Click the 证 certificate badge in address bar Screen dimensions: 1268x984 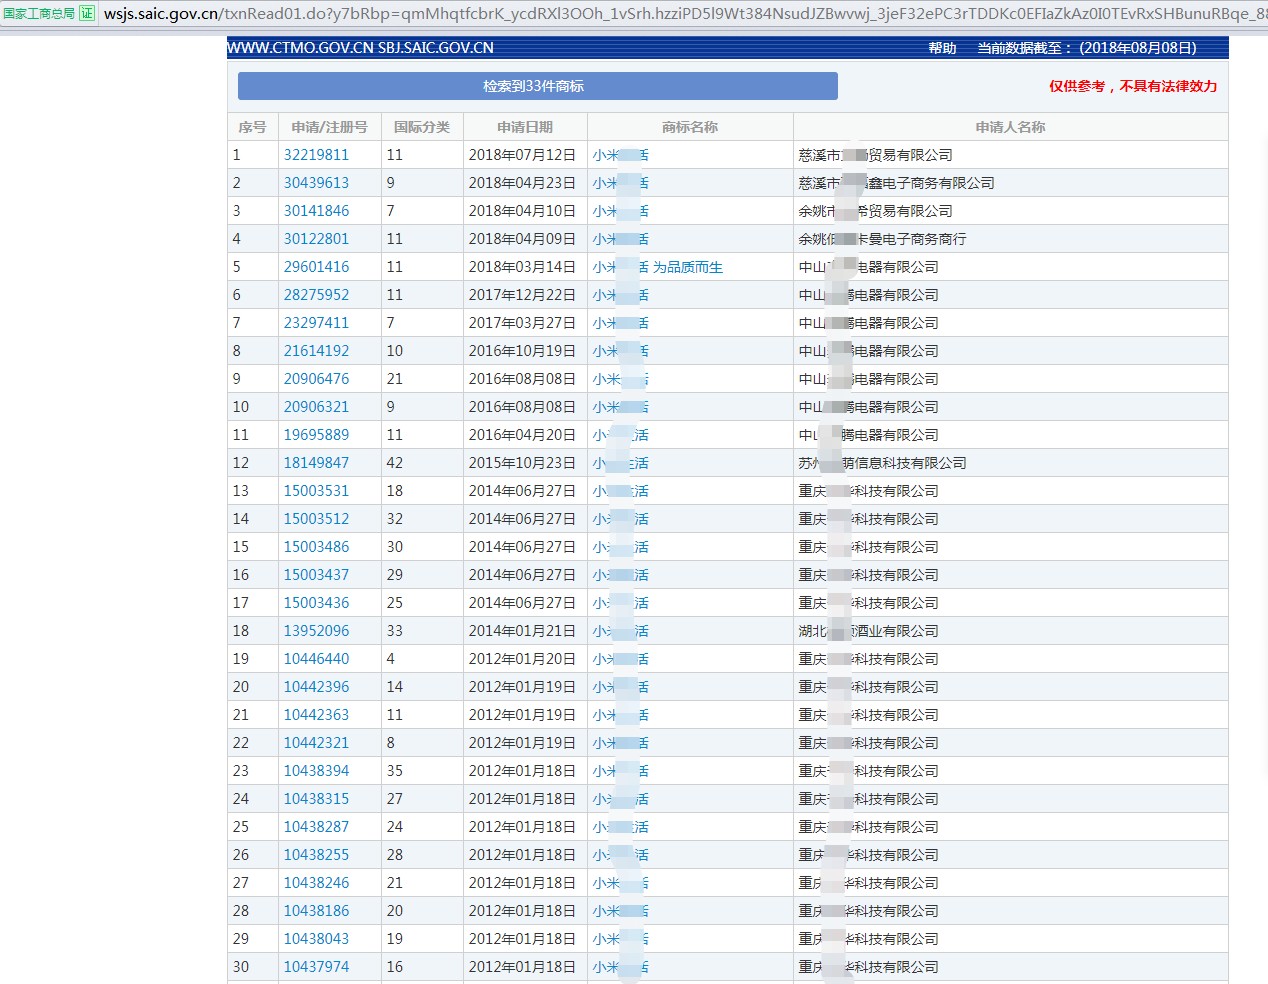[x=87, y=13]
